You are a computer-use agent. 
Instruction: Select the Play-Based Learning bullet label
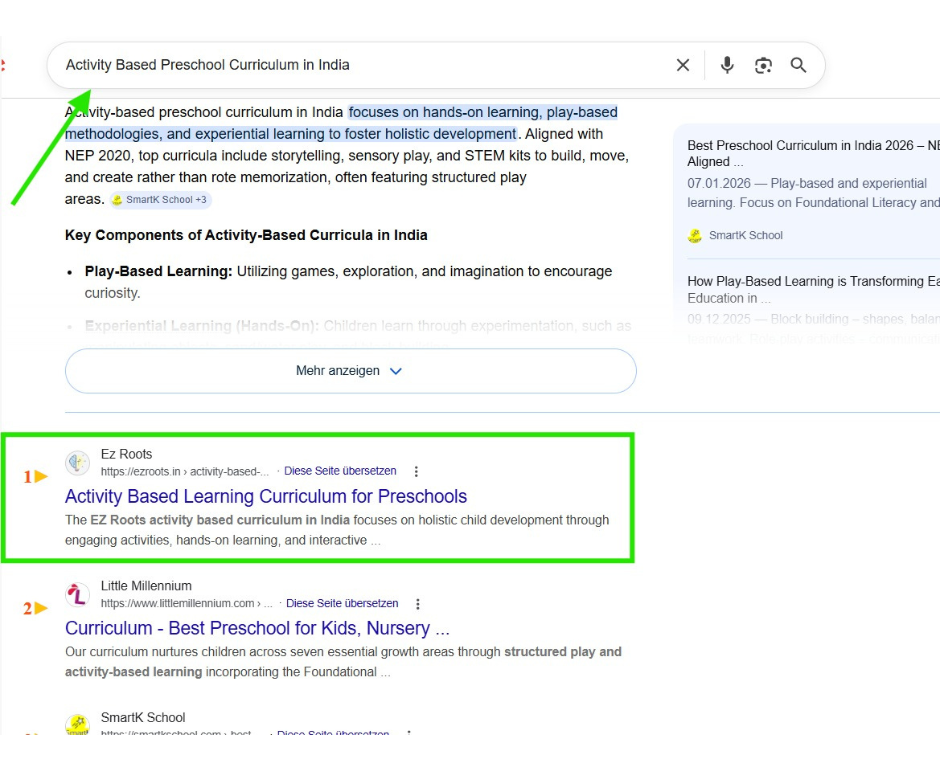tap(158, 272)
